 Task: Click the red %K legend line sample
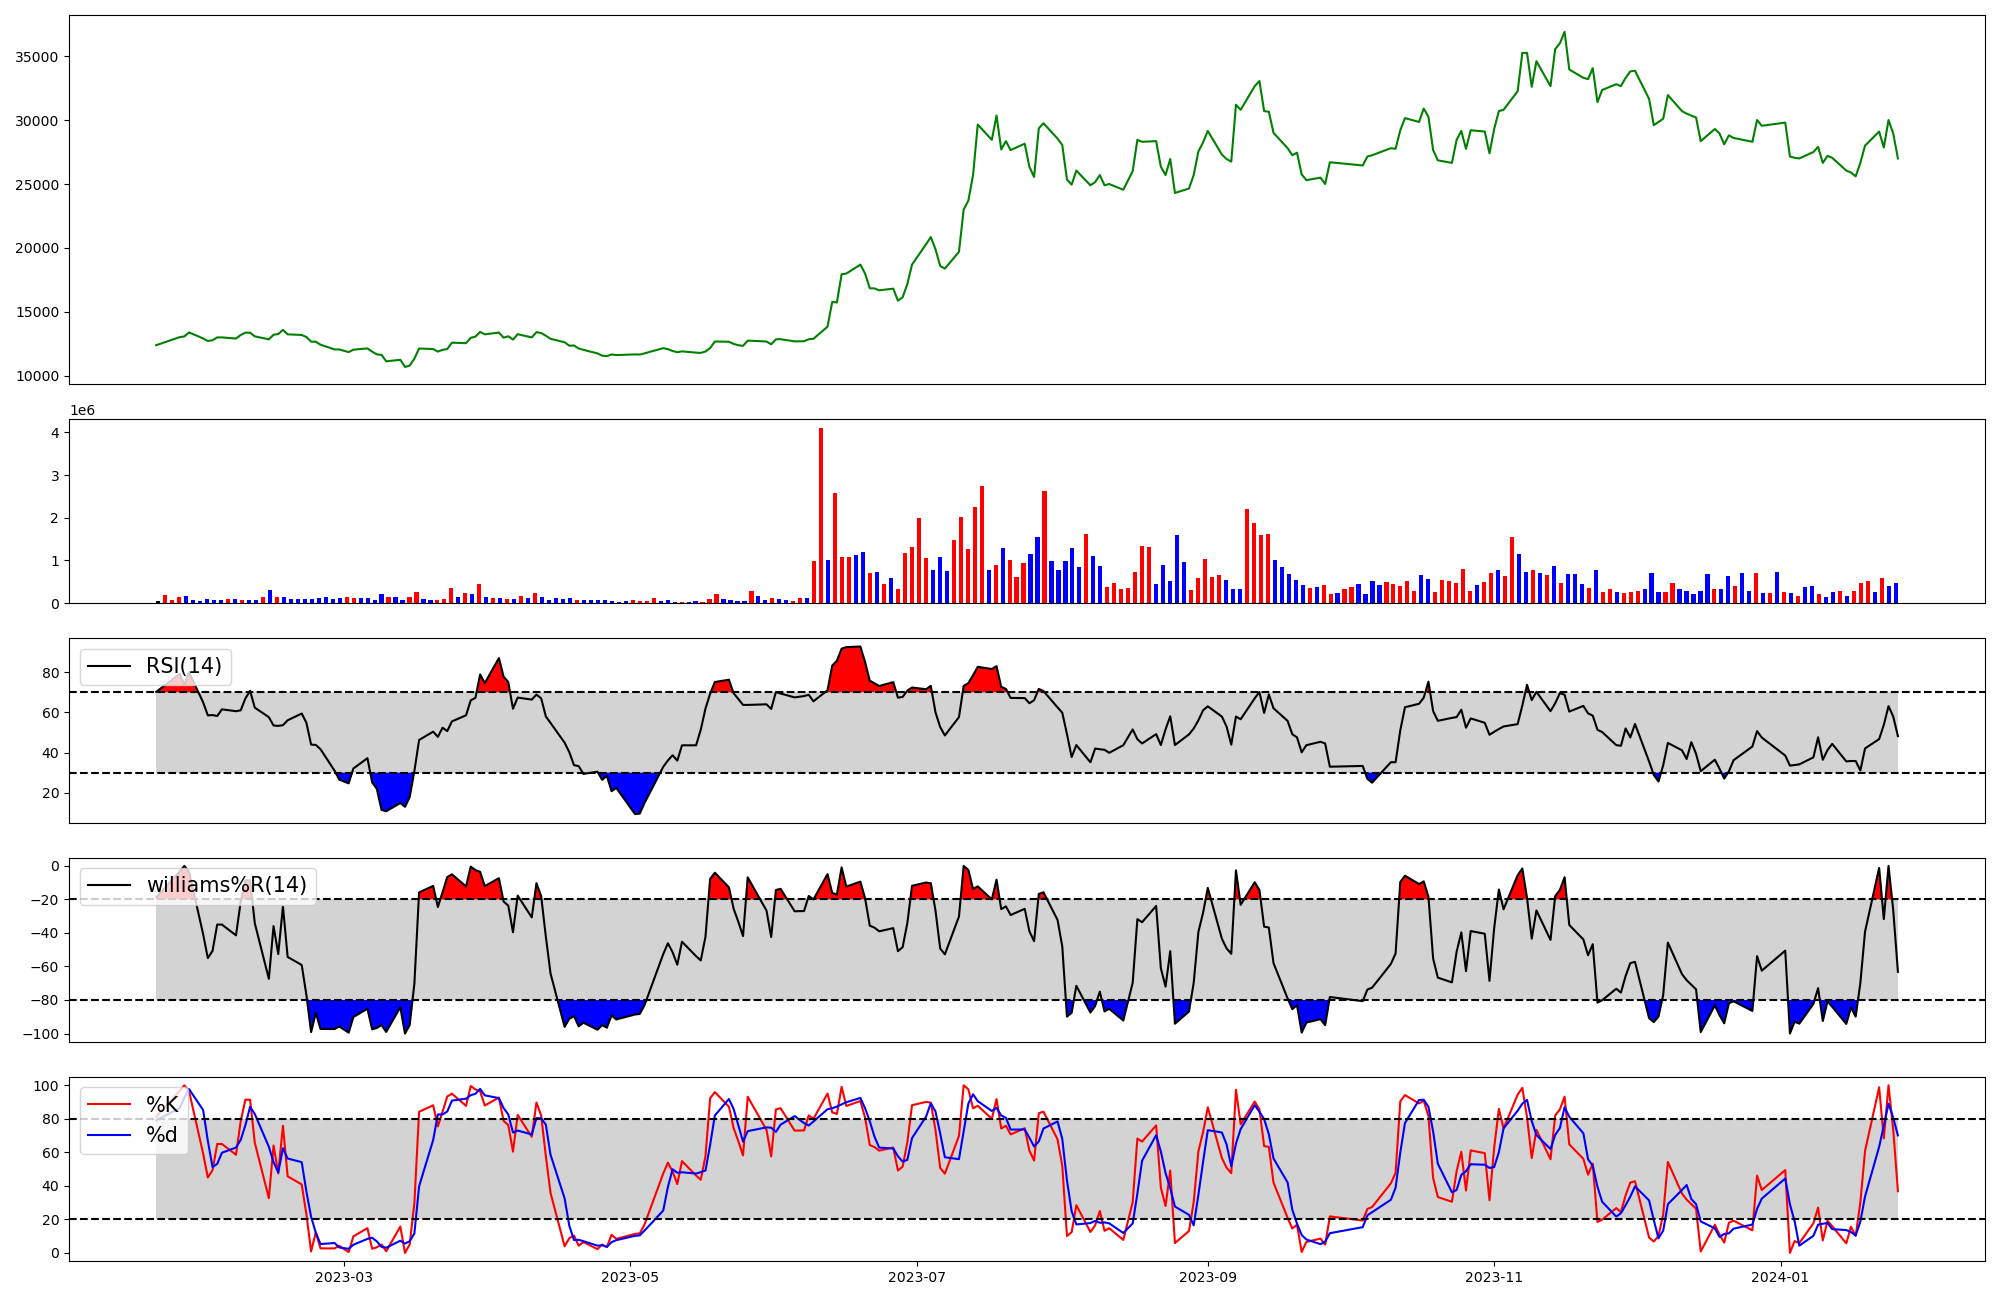click(x=109, y=1104)
